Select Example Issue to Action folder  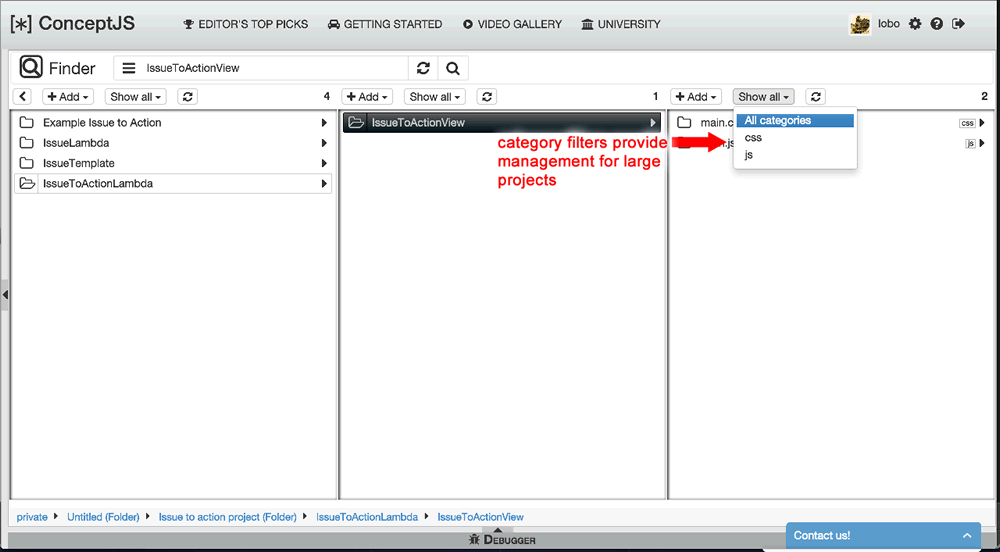coord(173,122)
